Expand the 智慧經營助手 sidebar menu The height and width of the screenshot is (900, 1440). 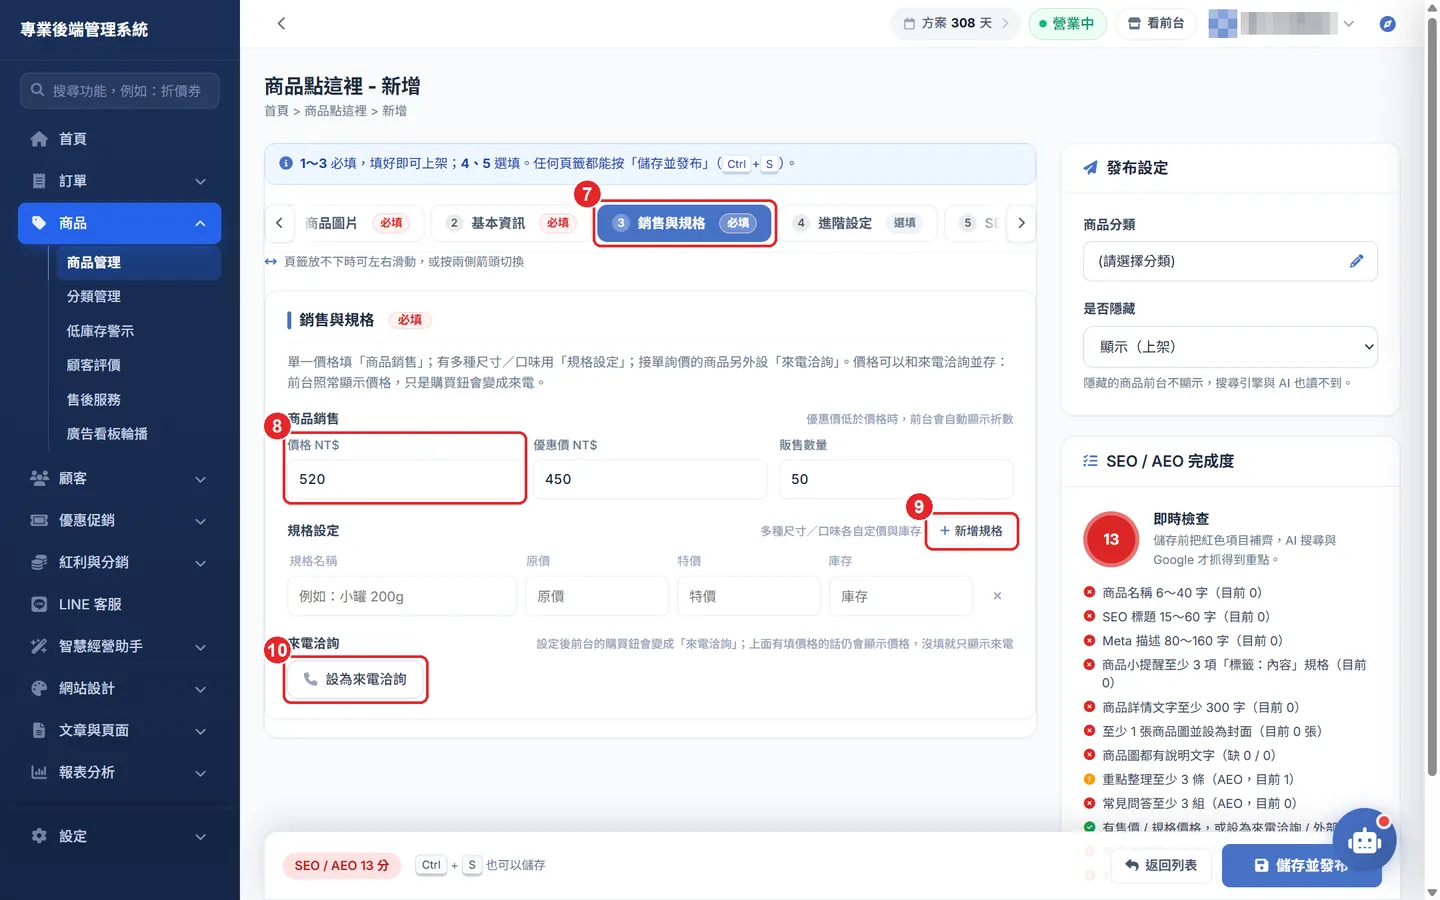point(120,646)
